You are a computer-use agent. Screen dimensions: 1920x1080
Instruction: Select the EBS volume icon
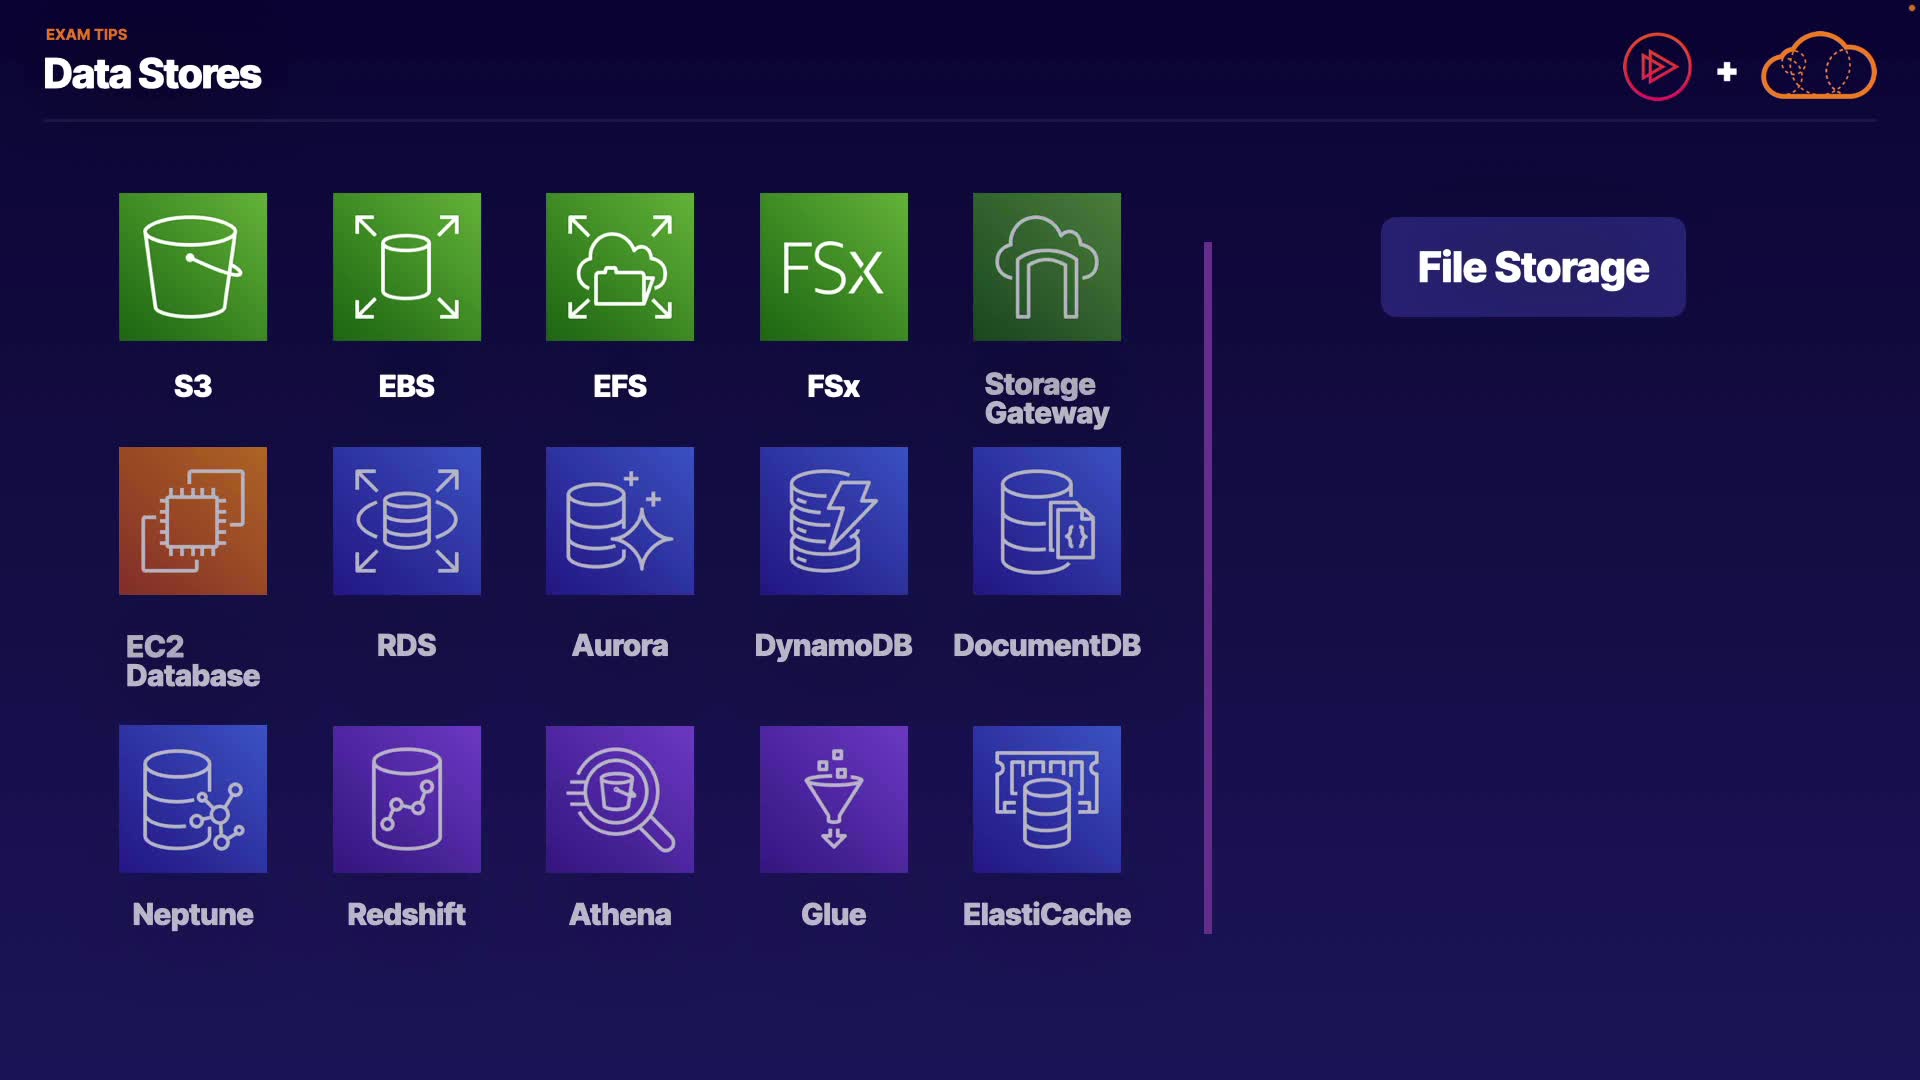click(x=407, y=267)
